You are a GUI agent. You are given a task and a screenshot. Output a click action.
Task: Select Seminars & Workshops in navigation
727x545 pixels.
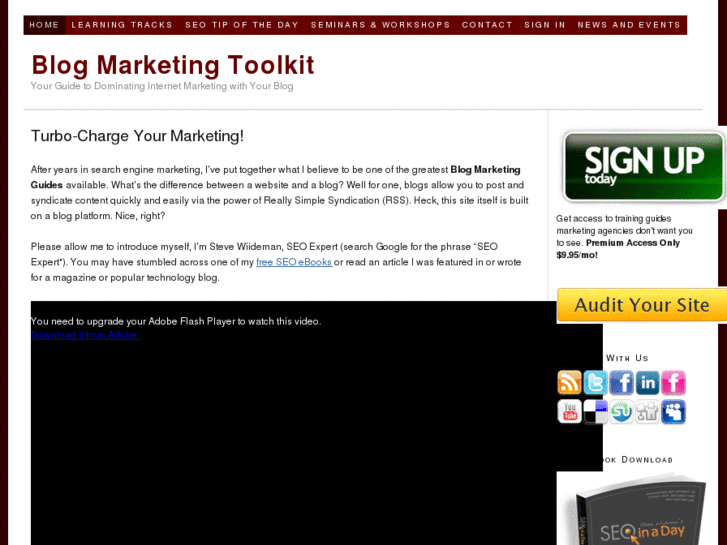coord(380,25)
